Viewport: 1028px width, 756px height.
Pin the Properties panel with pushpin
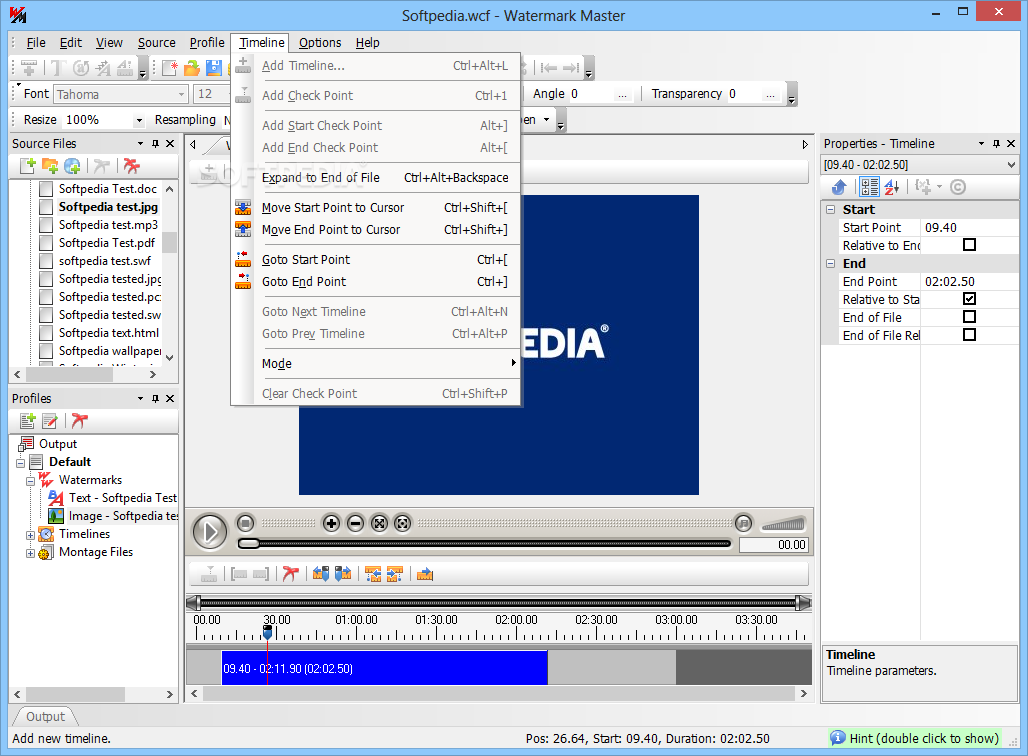tap(997, 144)
